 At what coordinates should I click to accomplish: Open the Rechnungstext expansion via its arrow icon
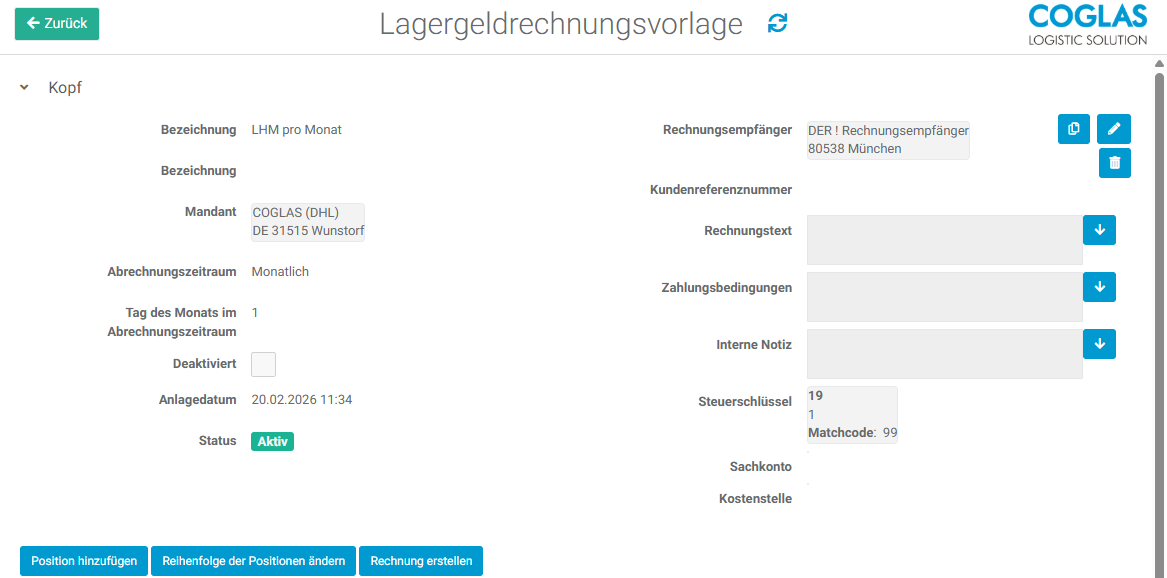[x=1099, y=230]
